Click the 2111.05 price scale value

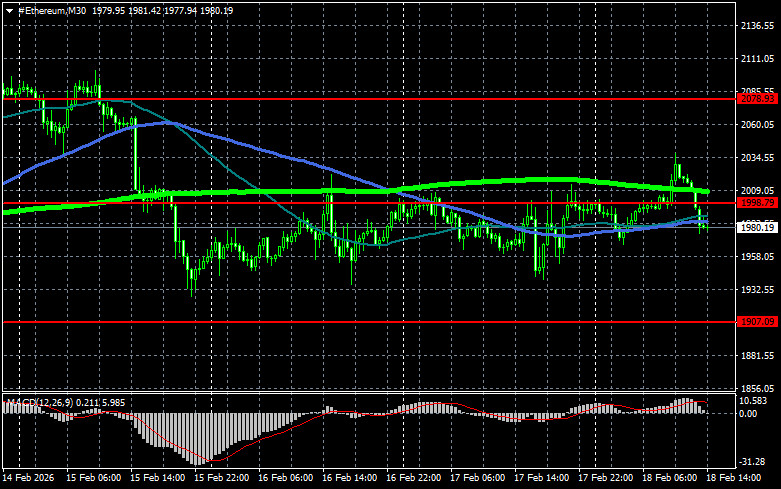[757, 59]
